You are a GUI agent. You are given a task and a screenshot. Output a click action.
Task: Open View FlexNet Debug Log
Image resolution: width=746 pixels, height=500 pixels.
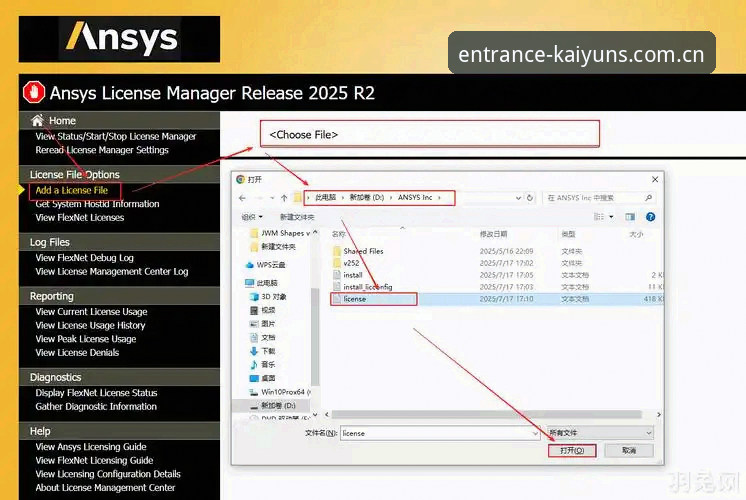[84, 258]
